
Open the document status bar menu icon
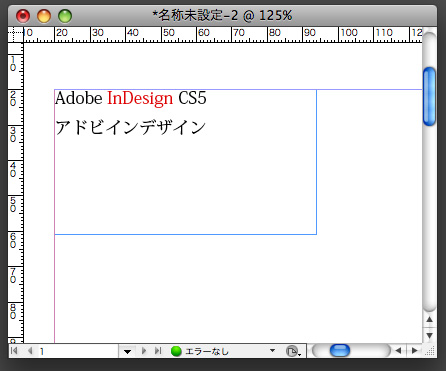(293, 351)
